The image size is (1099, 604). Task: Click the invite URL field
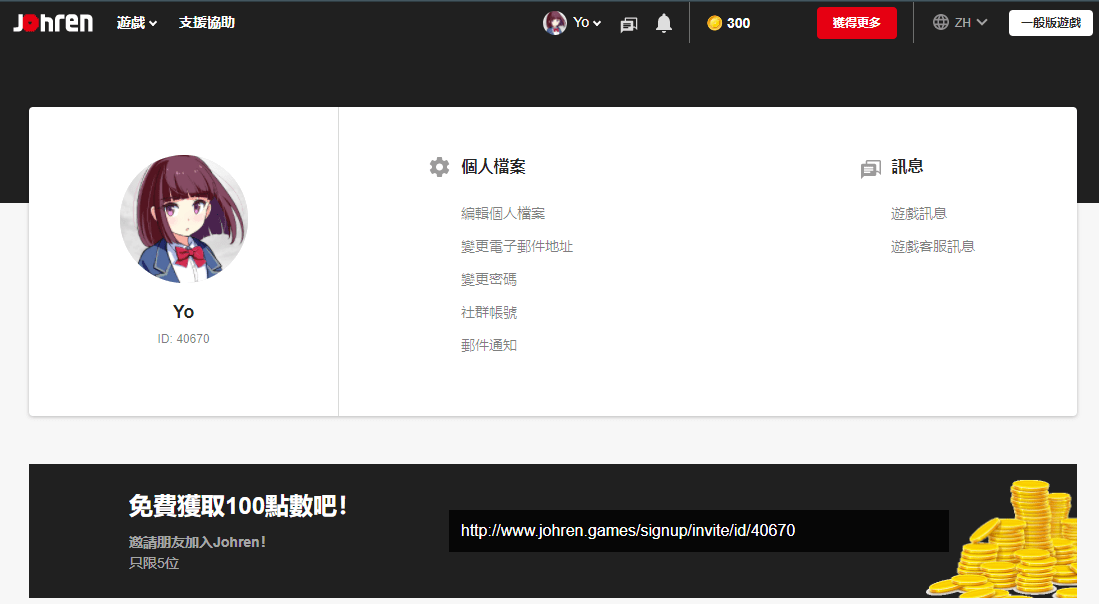coord(699,531)
